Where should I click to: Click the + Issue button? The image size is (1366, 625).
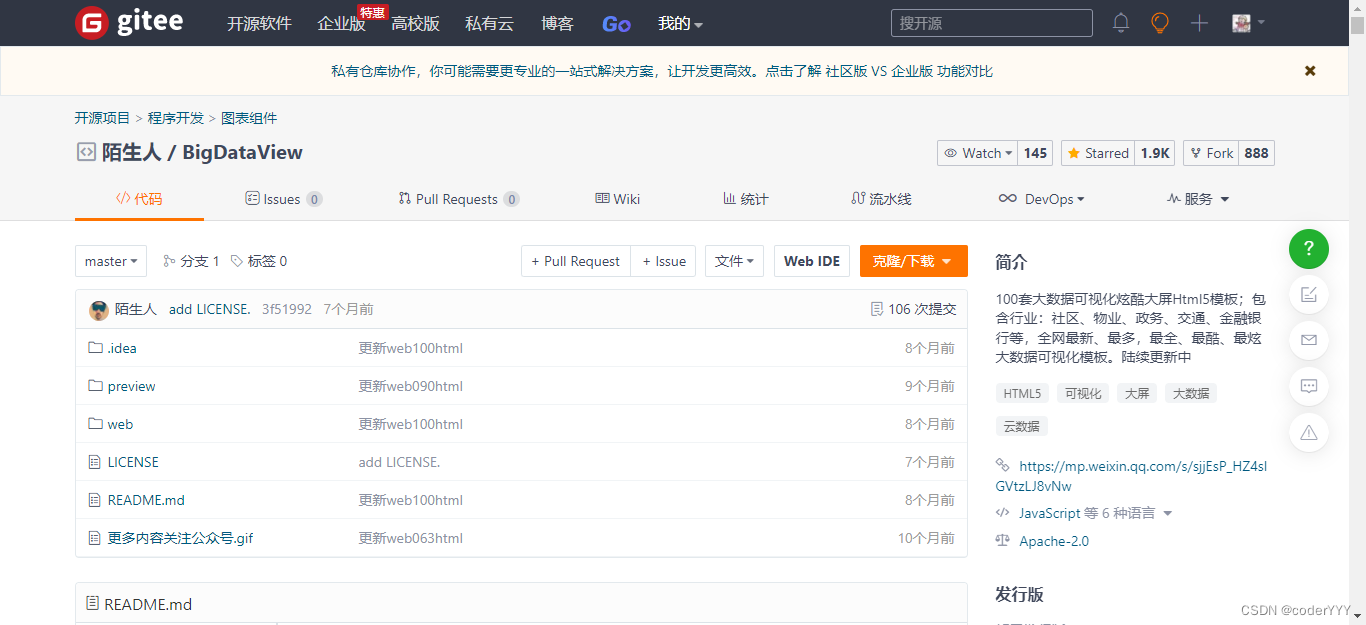[x=664, y=261]
